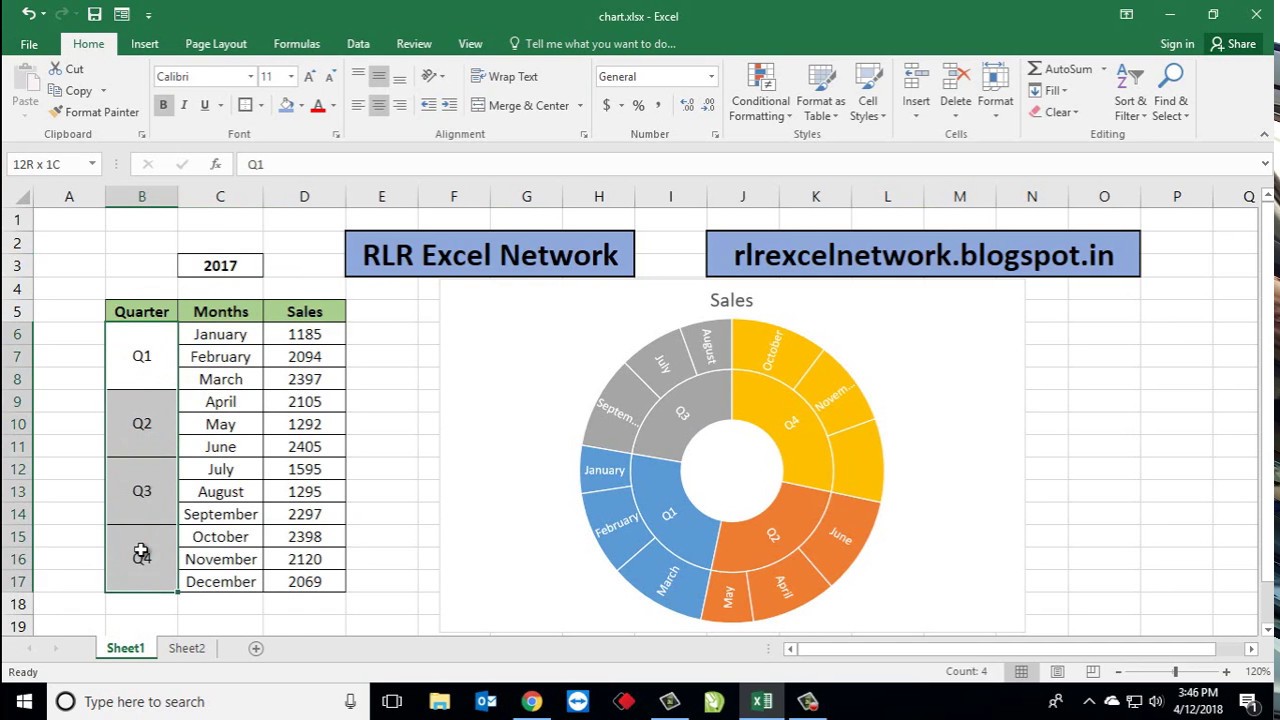Toggle Wrap Text
Screen dimensions: 1280x720
click(504, 77)
